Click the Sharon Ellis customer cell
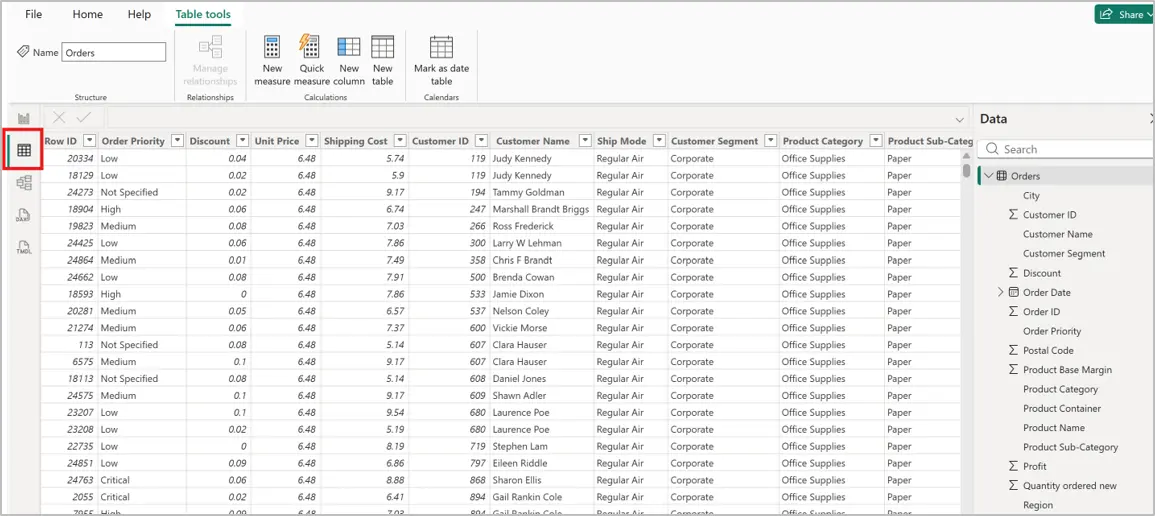Screen dimensions: 1155x516 (x=541, y=480)
